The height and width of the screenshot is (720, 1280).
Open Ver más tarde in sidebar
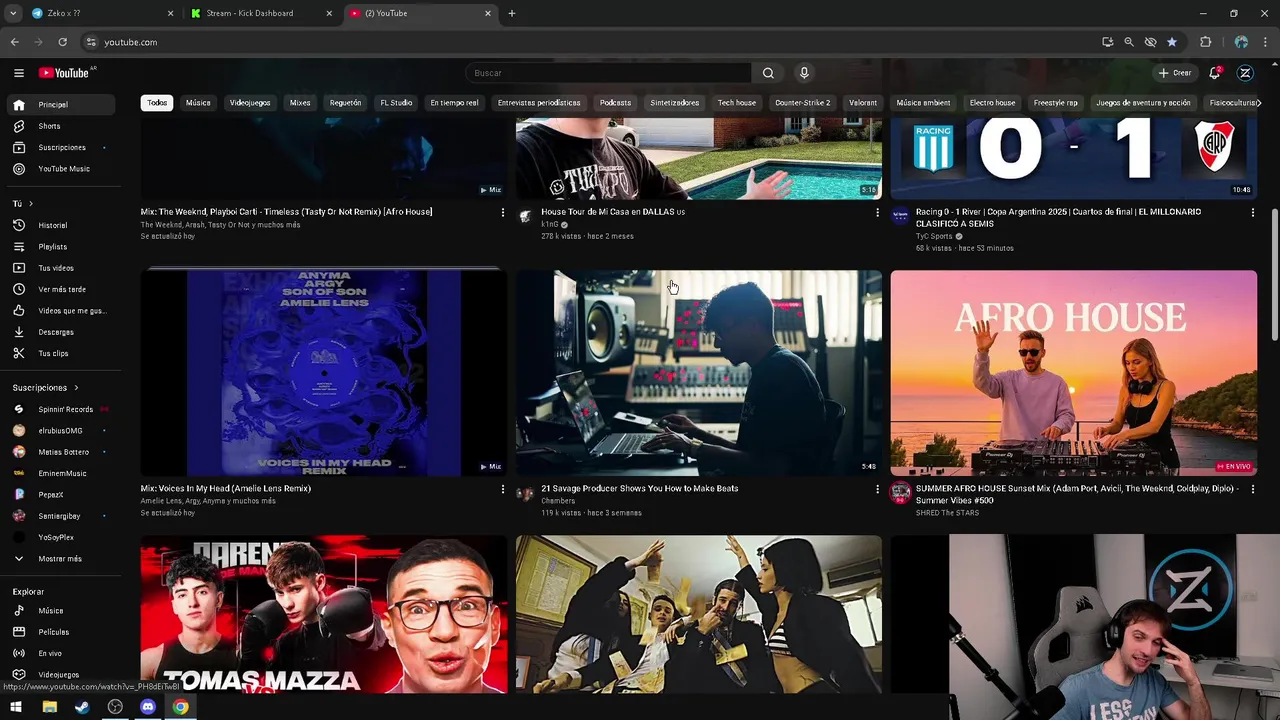coord(60,289)
